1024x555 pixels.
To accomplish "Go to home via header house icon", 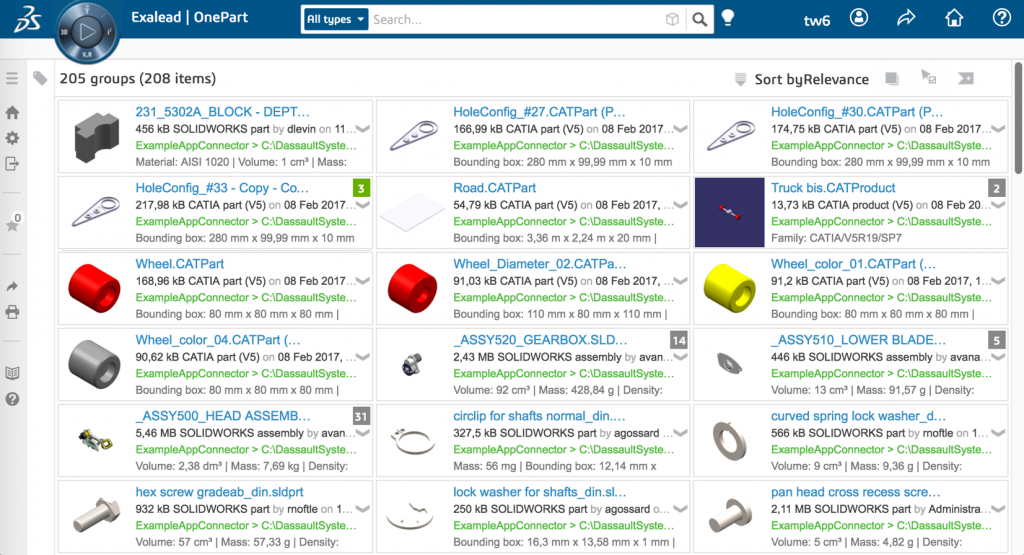I will (x=954, y=18).
